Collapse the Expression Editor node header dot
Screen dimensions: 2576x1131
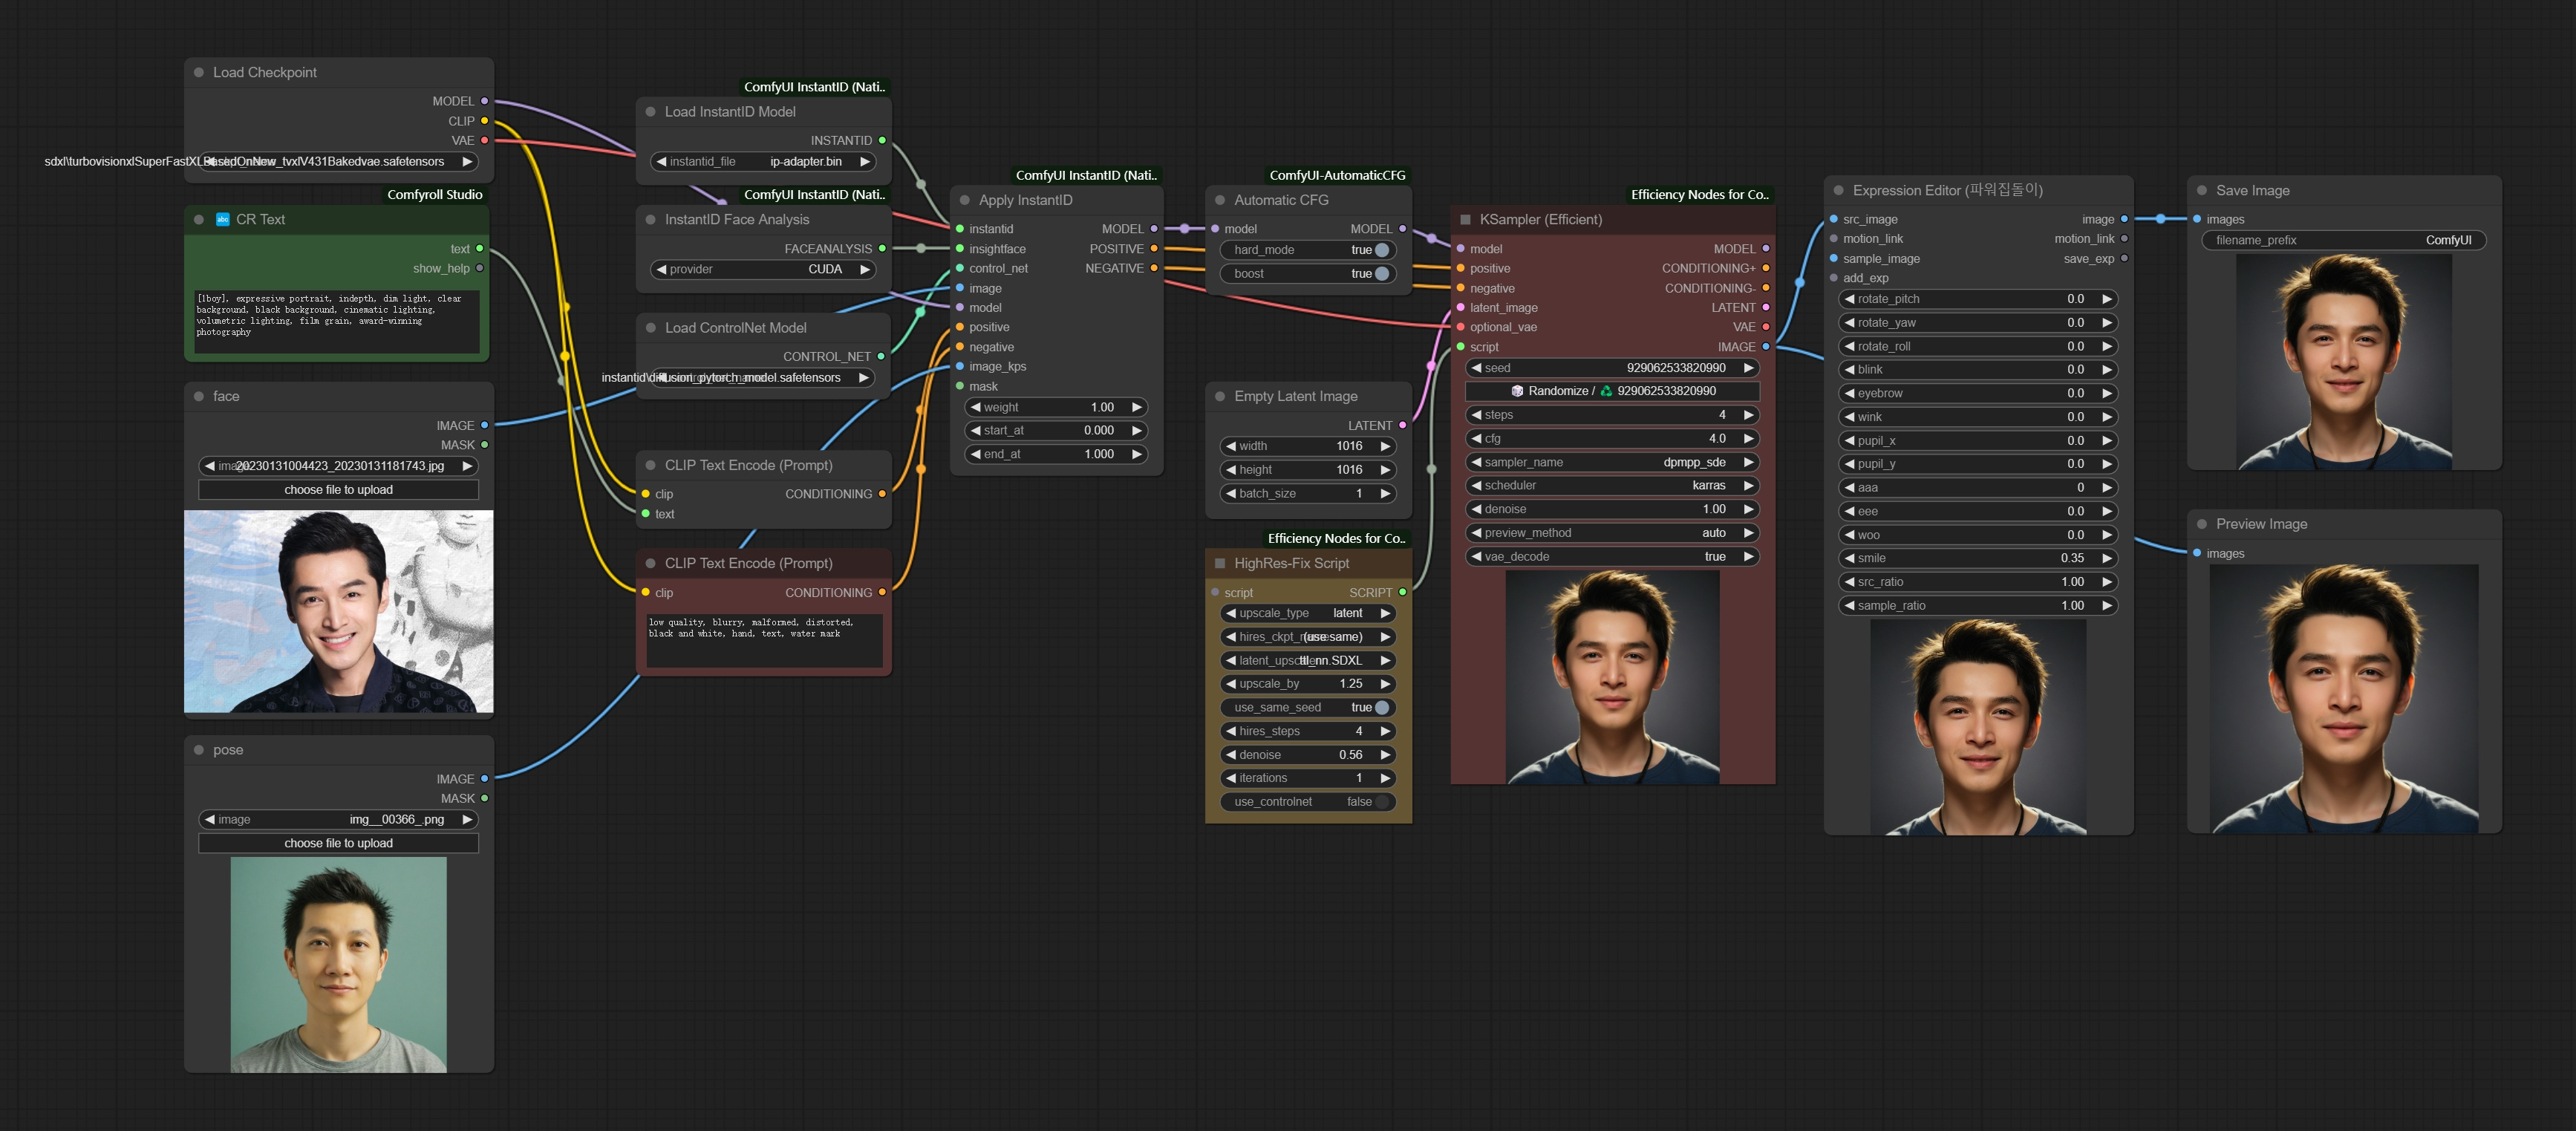[x=1837, y=189]
